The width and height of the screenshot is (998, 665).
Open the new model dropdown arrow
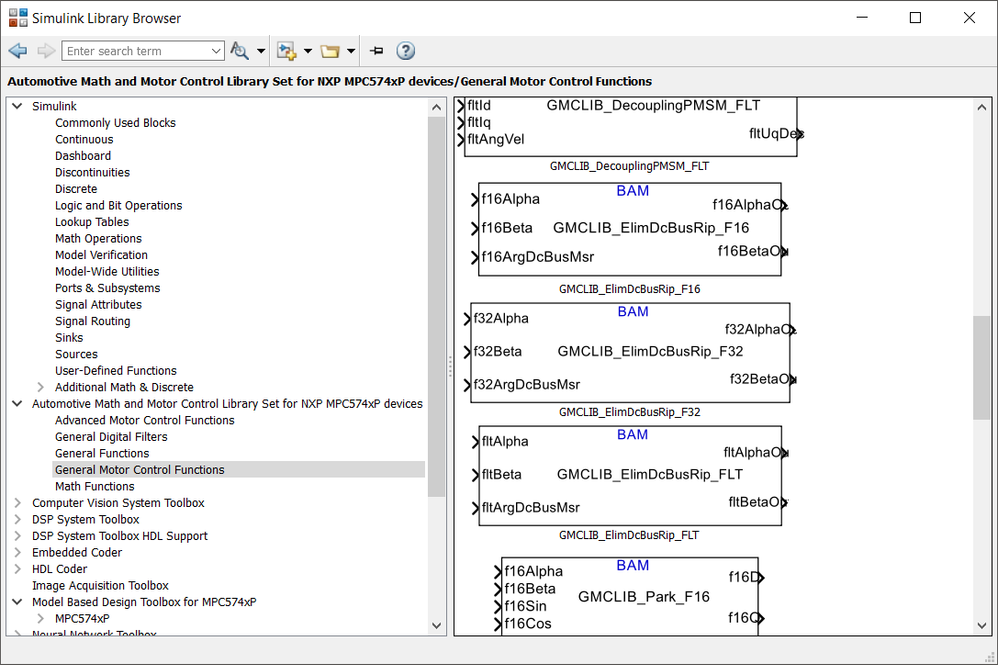coord(308,51)
